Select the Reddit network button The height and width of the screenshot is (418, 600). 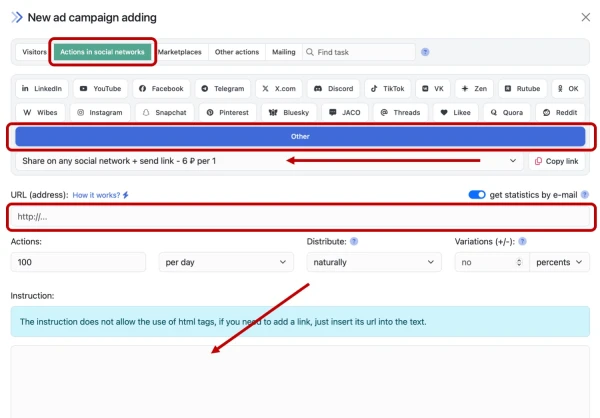point(560,113)
